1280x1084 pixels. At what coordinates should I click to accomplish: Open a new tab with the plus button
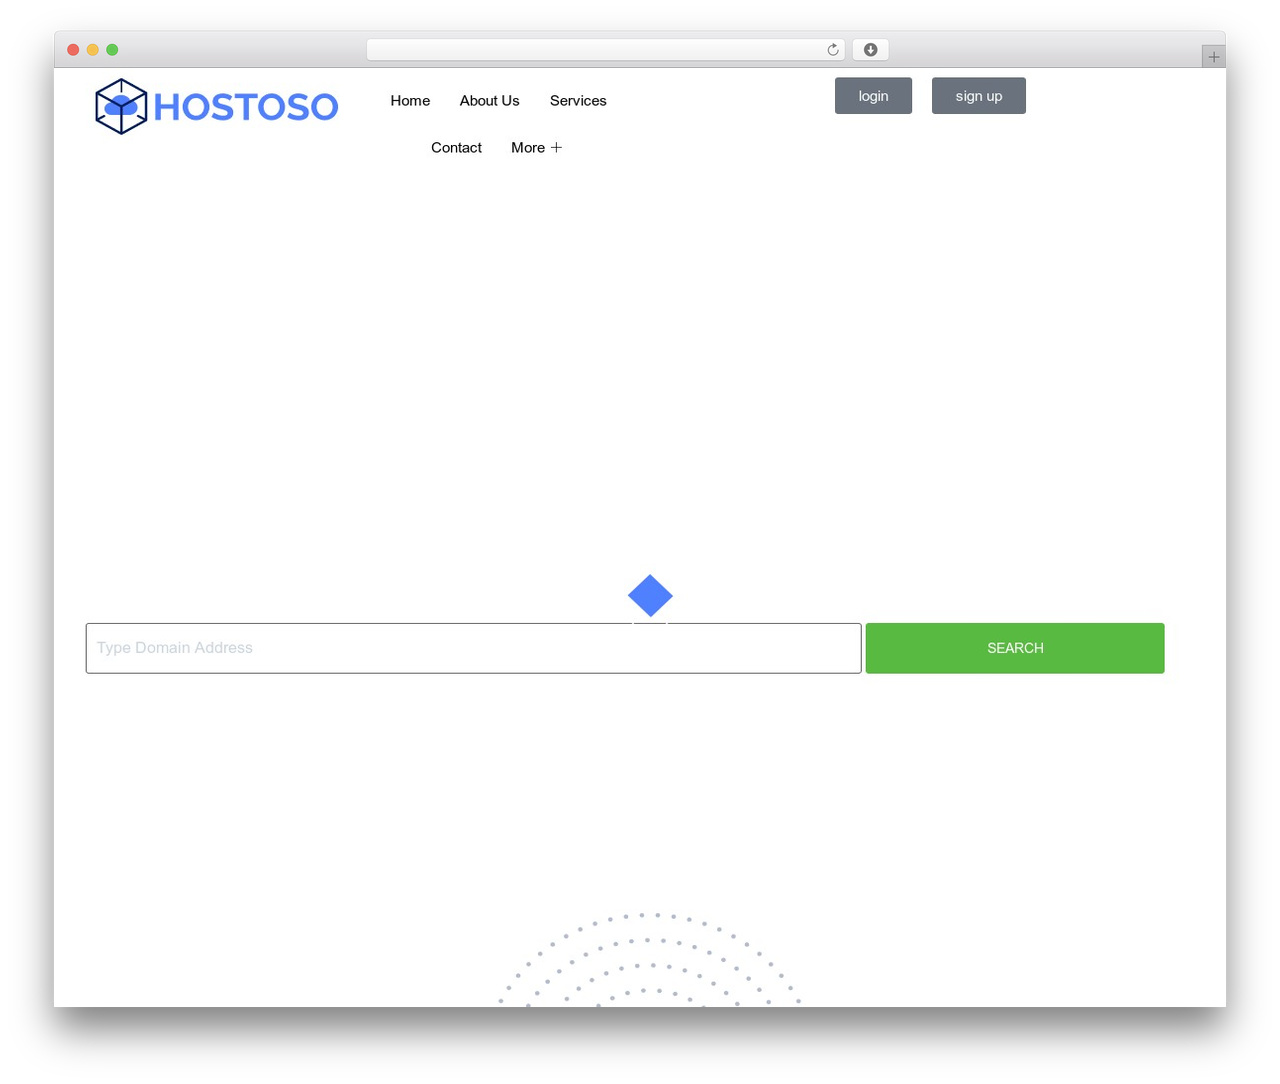click(1213, 57)
